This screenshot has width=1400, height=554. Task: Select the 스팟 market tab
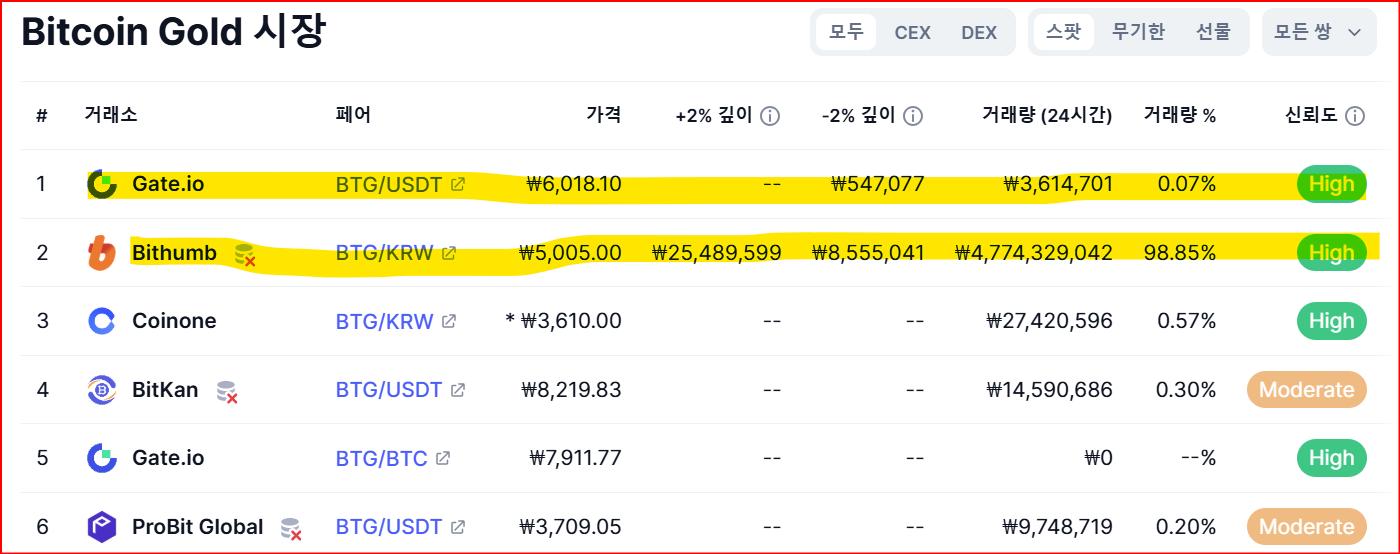pyautogui.click(x=1064, y=32)
